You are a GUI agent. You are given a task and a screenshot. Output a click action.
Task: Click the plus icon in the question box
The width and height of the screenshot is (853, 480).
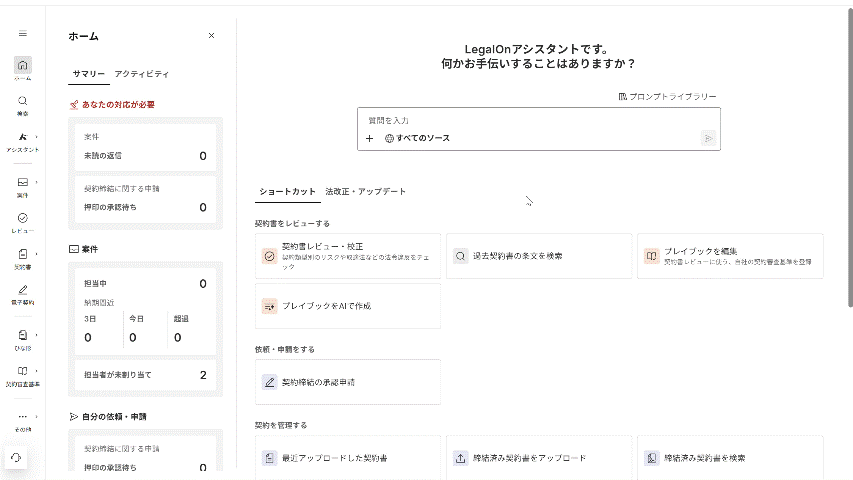tap(369, 138)
